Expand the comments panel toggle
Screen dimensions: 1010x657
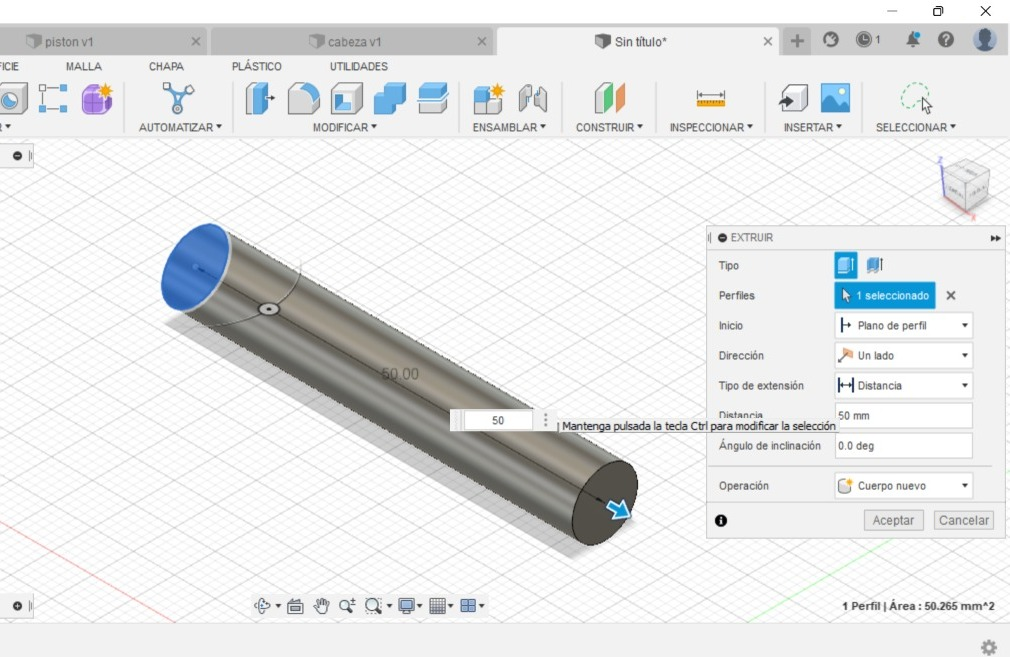click(x=17, y=606)
